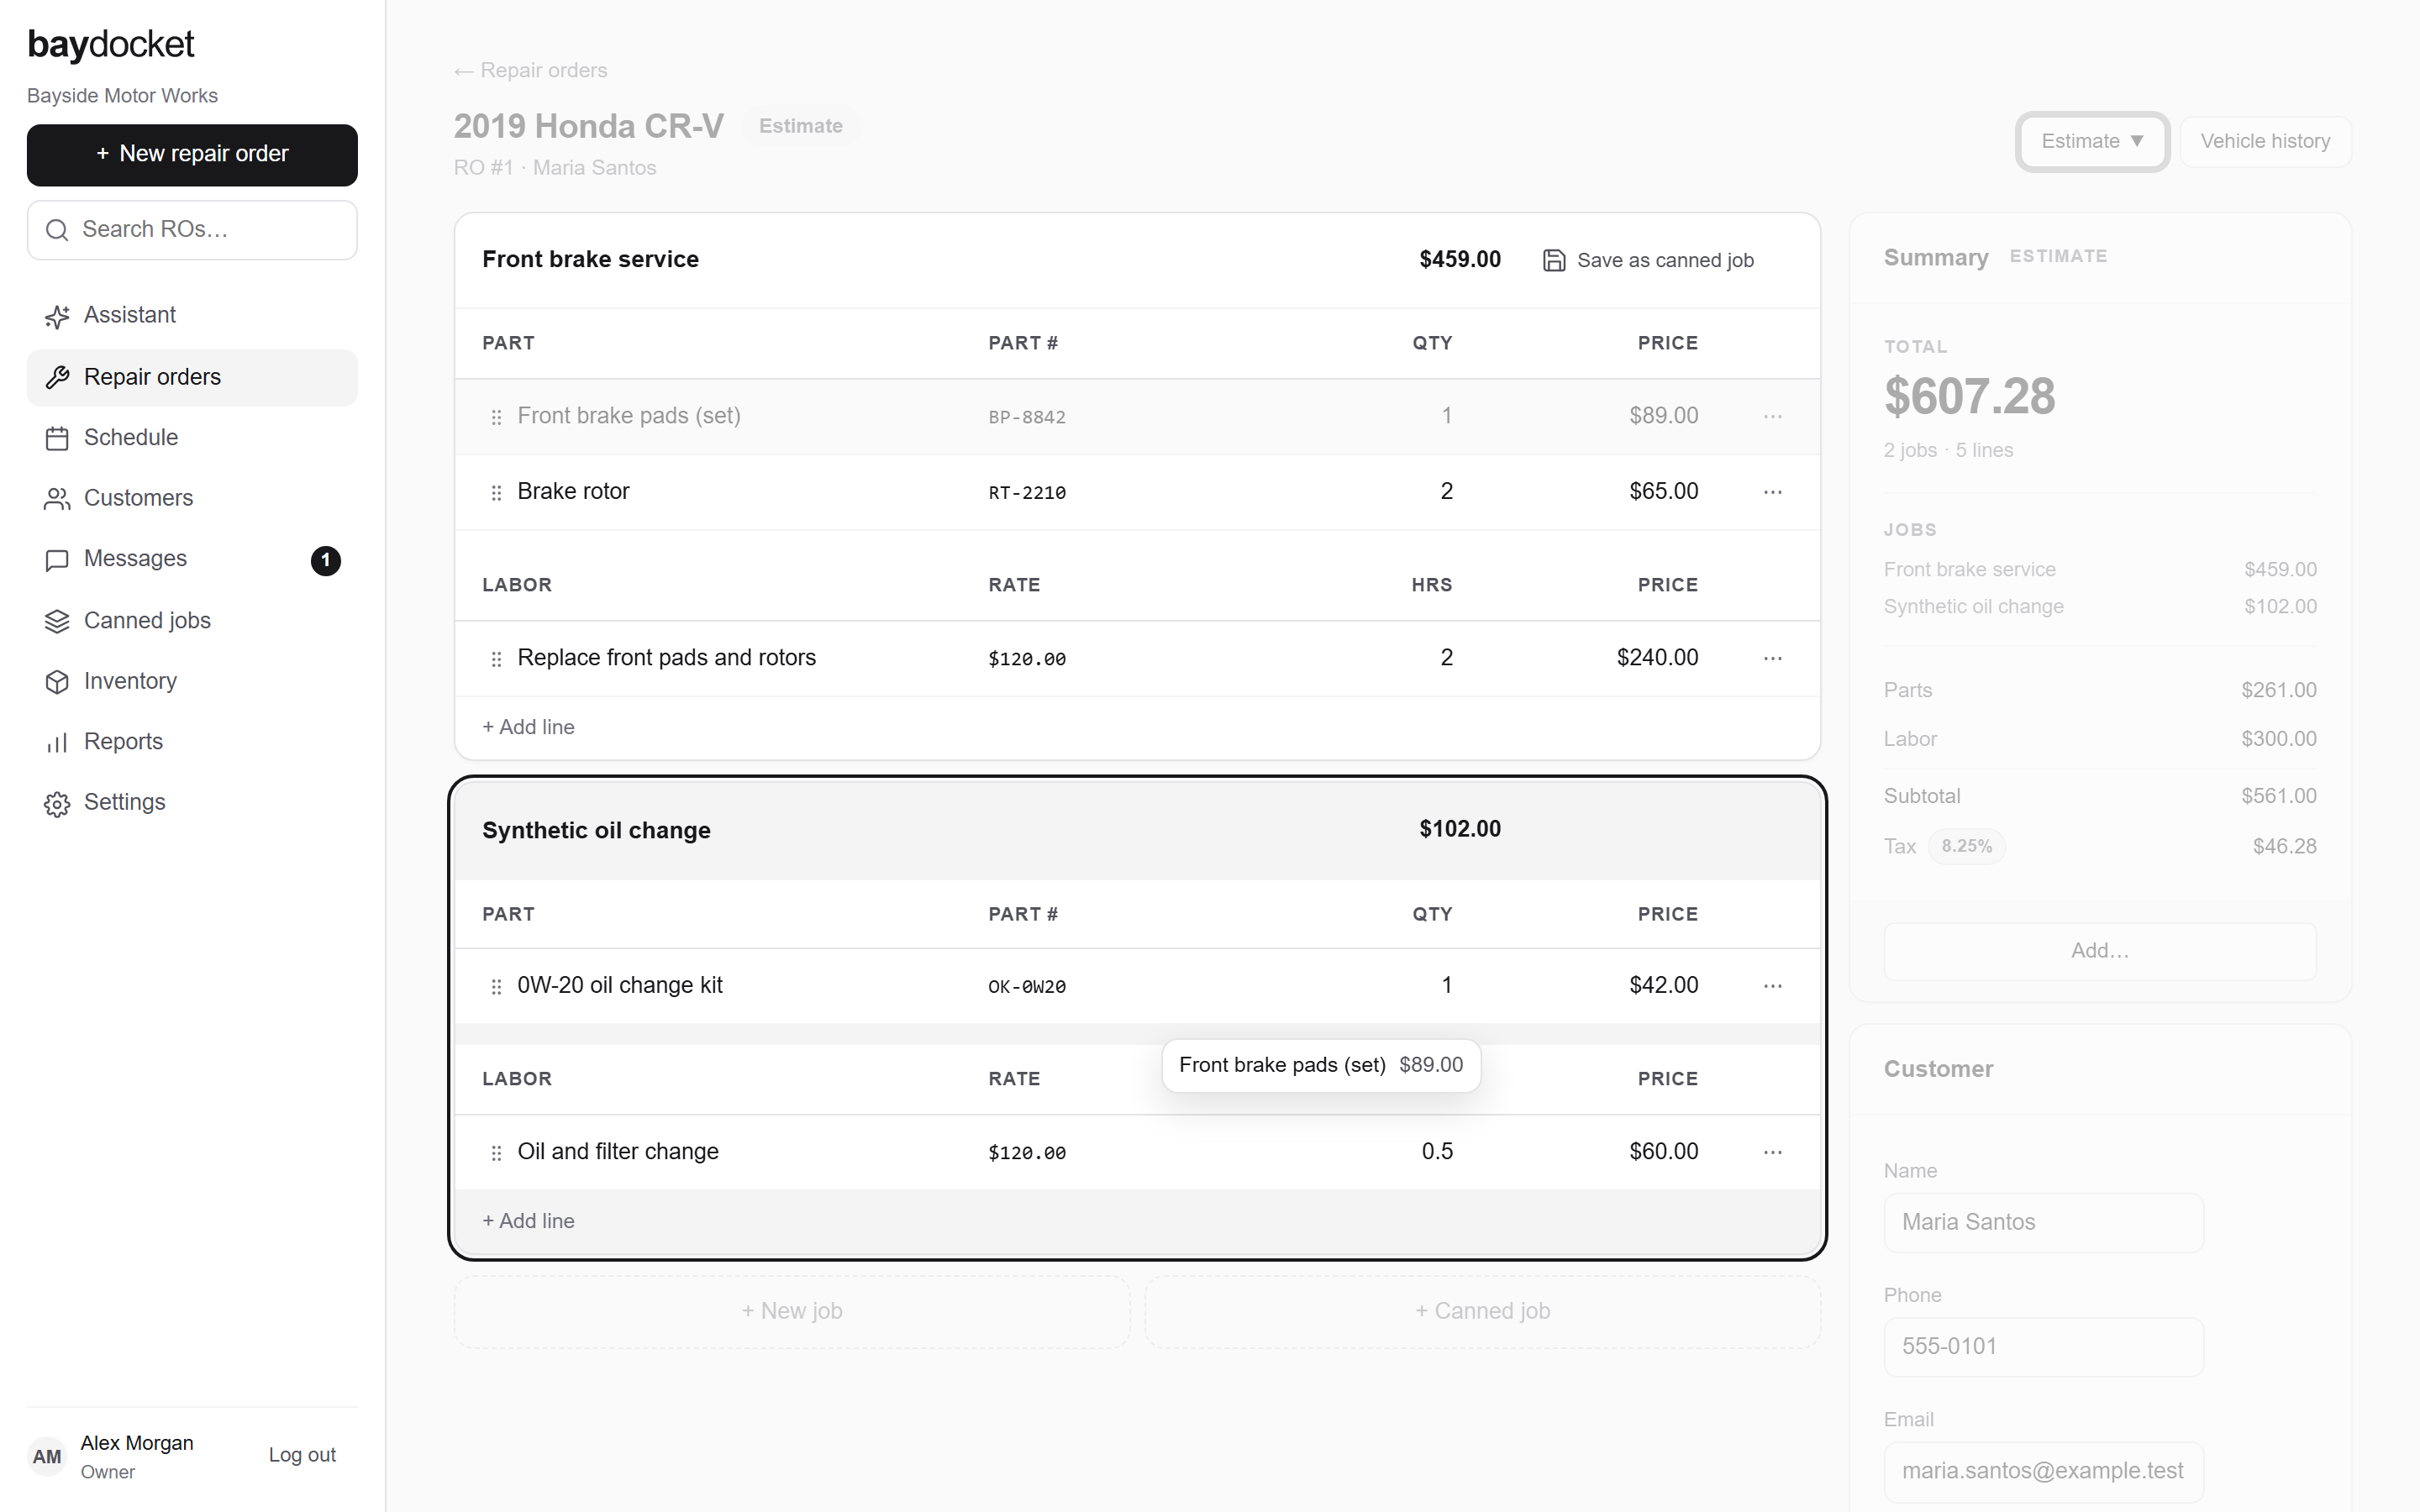The width and height of the screenshot is (2420, 1512).
Task: Click the Synthetic oil change job title
Action: click(x=596, y=831)
